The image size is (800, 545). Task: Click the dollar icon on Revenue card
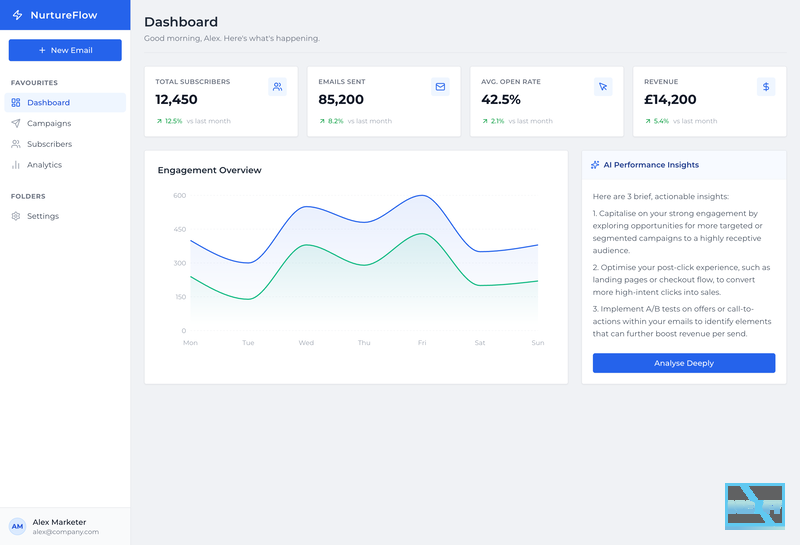tap(766, 87)
